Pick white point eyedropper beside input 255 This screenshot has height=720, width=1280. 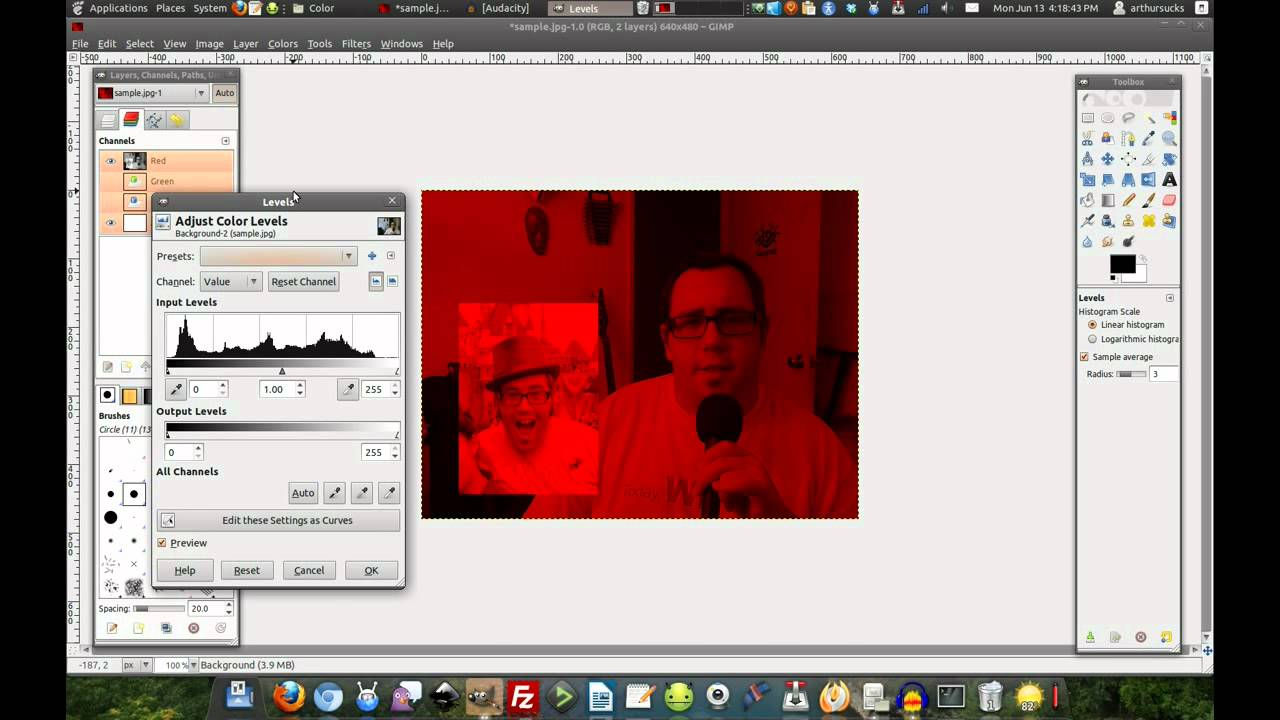pos(348,389)
